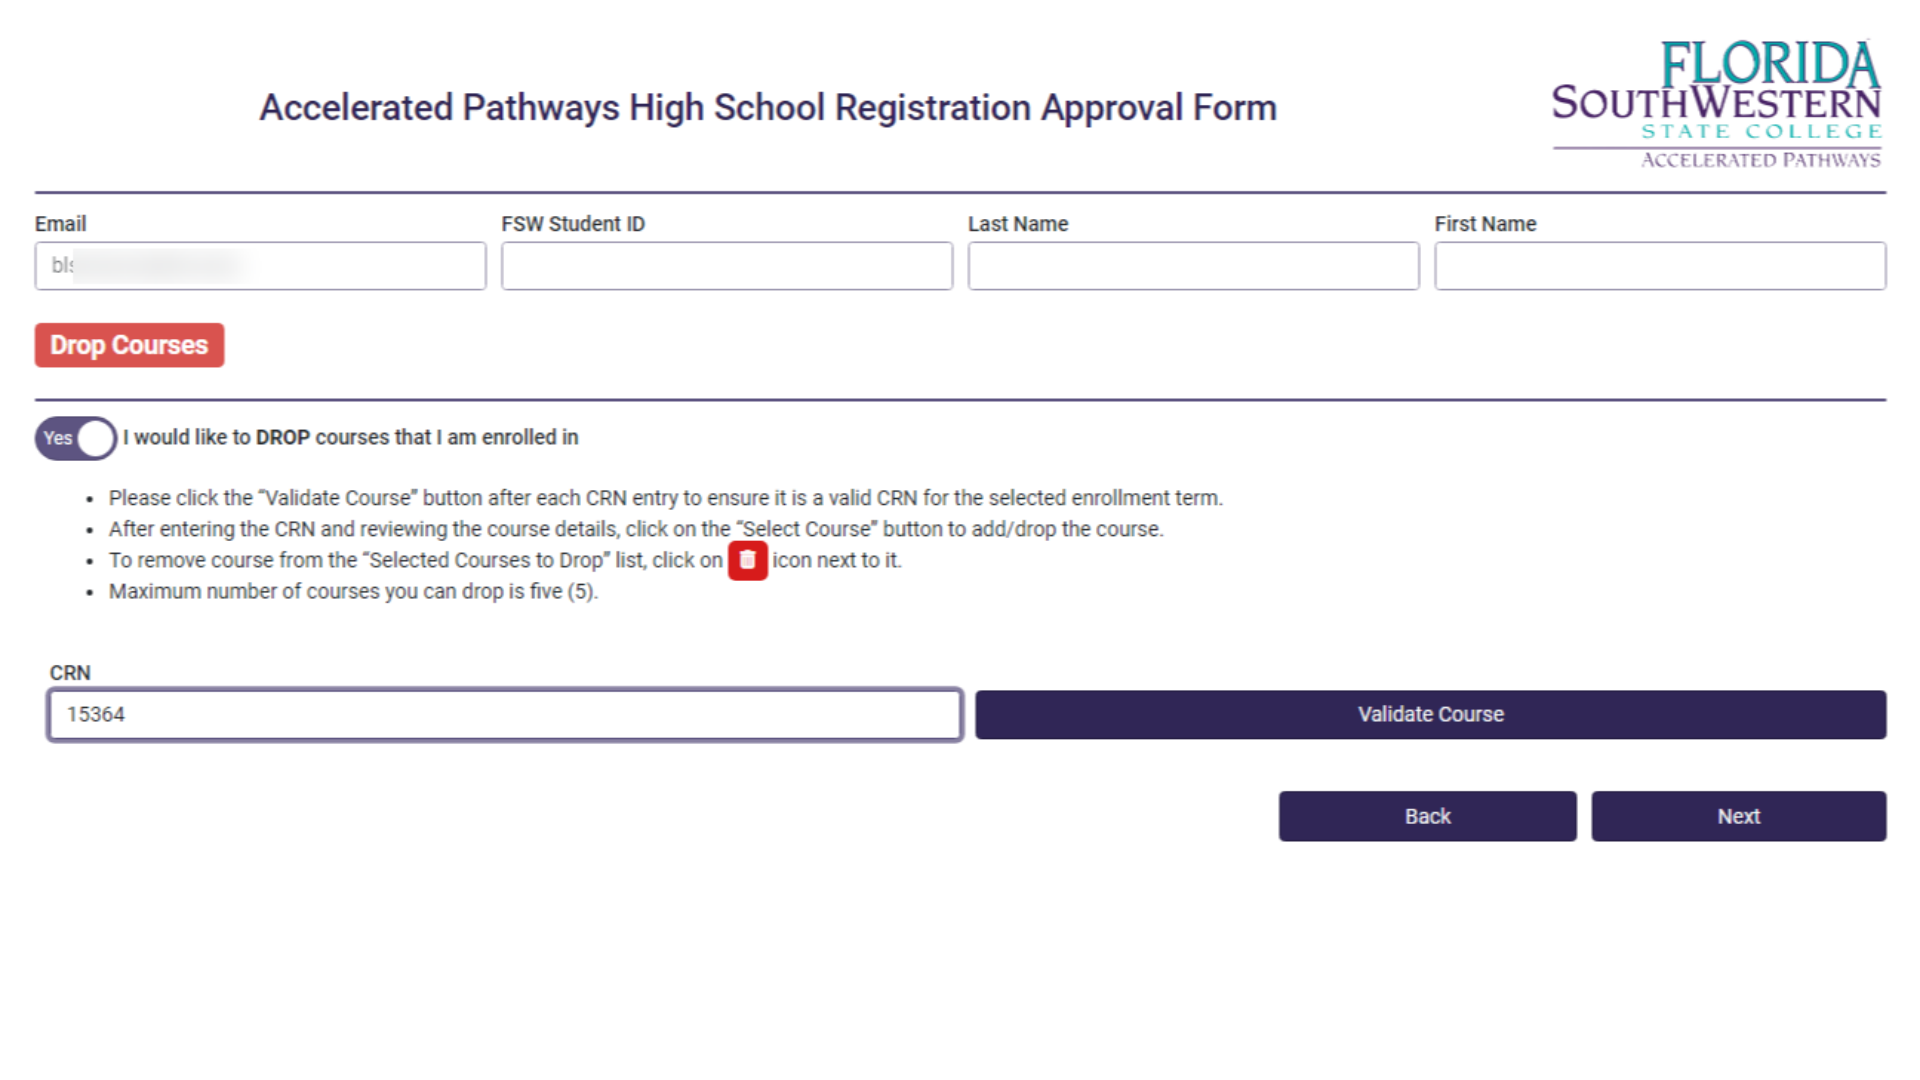1920x1080 pixels.
Task: Click the FSW Student ID label
Action: pyautogui.click(x=573, y=224)
